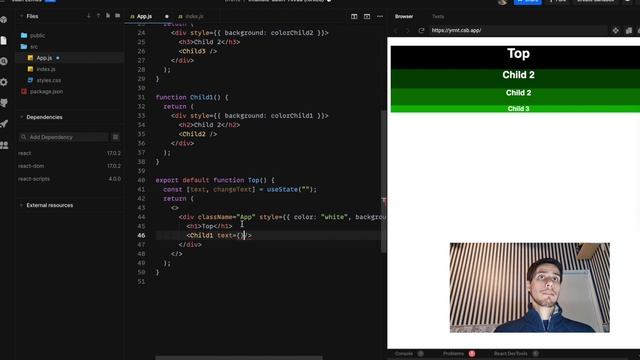Select the Tests preview tab
Screen dimensions: 640x360
click(438, 16)
